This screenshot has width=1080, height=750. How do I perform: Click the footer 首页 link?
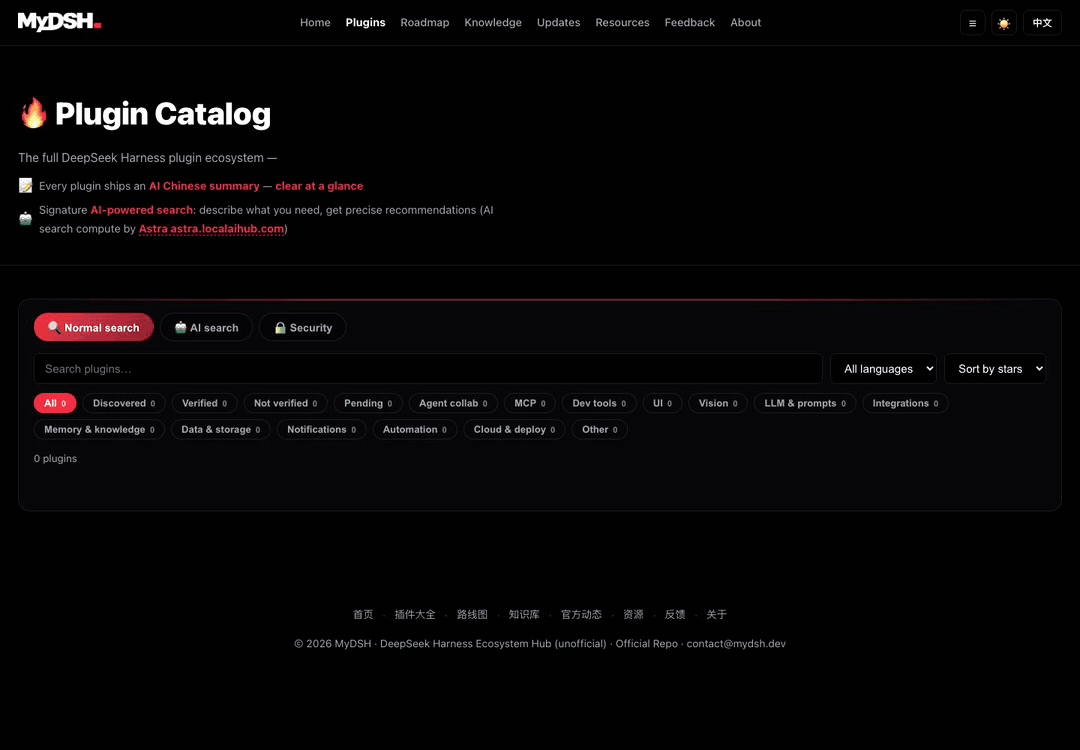[x=363, y=614]
